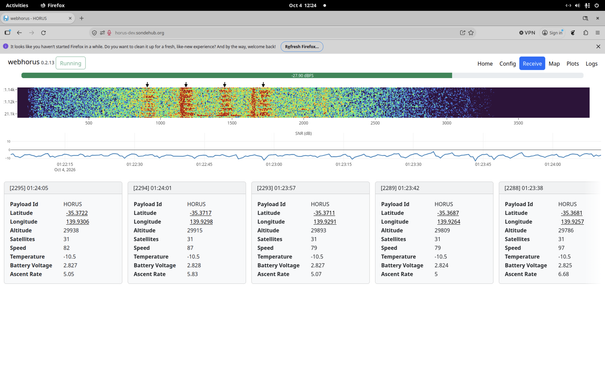Open the Plots tab
Image resolution: width=605 pixels, height=380 pixels.
click(x=573, y=64)
